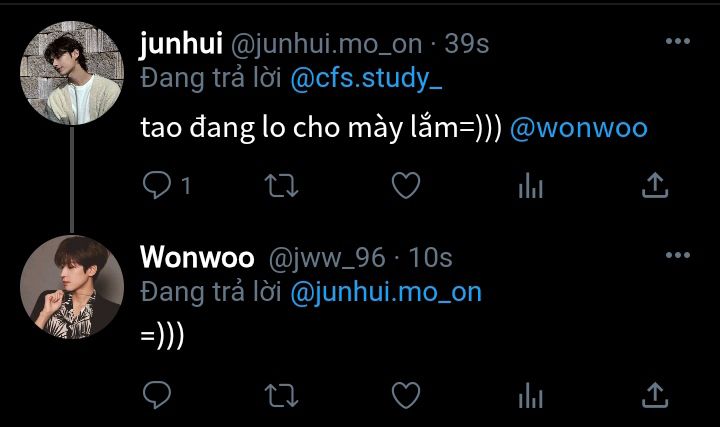This screenshot has height=427, width=720.
Task: View analytics for junhui's tweet
Action: pos(531,185)
